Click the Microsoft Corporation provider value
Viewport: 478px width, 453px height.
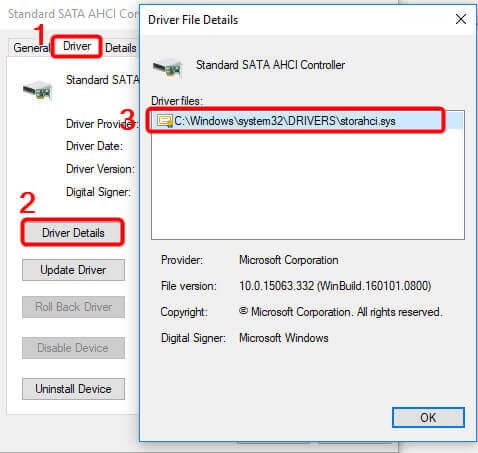pos(289,260)
